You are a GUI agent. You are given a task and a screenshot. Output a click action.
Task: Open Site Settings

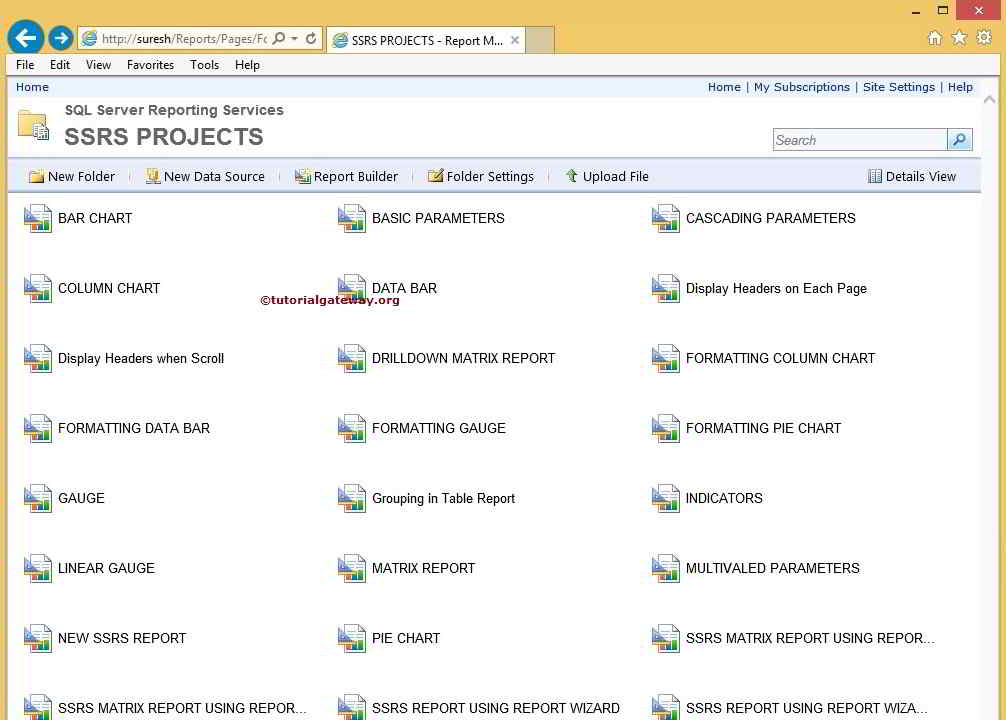pyautogui.click(x=899, y=87)
